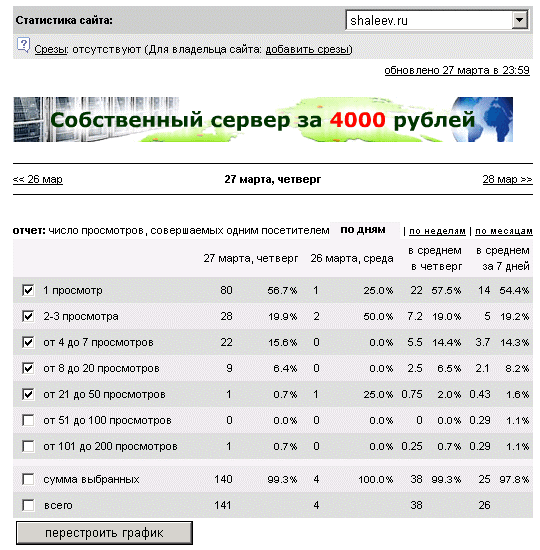
Task: Toggle the от 4 до 7 просмотров checkbox
Action: click(x=28, y=342)
